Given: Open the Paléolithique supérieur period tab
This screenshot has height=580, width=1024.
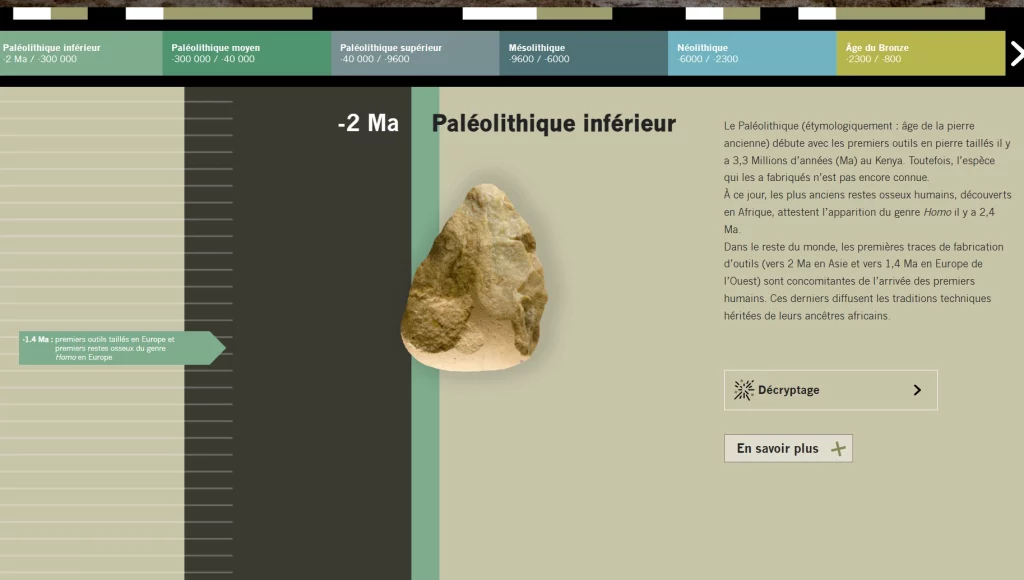Looking at the screenshot, I should coord(415,53).
